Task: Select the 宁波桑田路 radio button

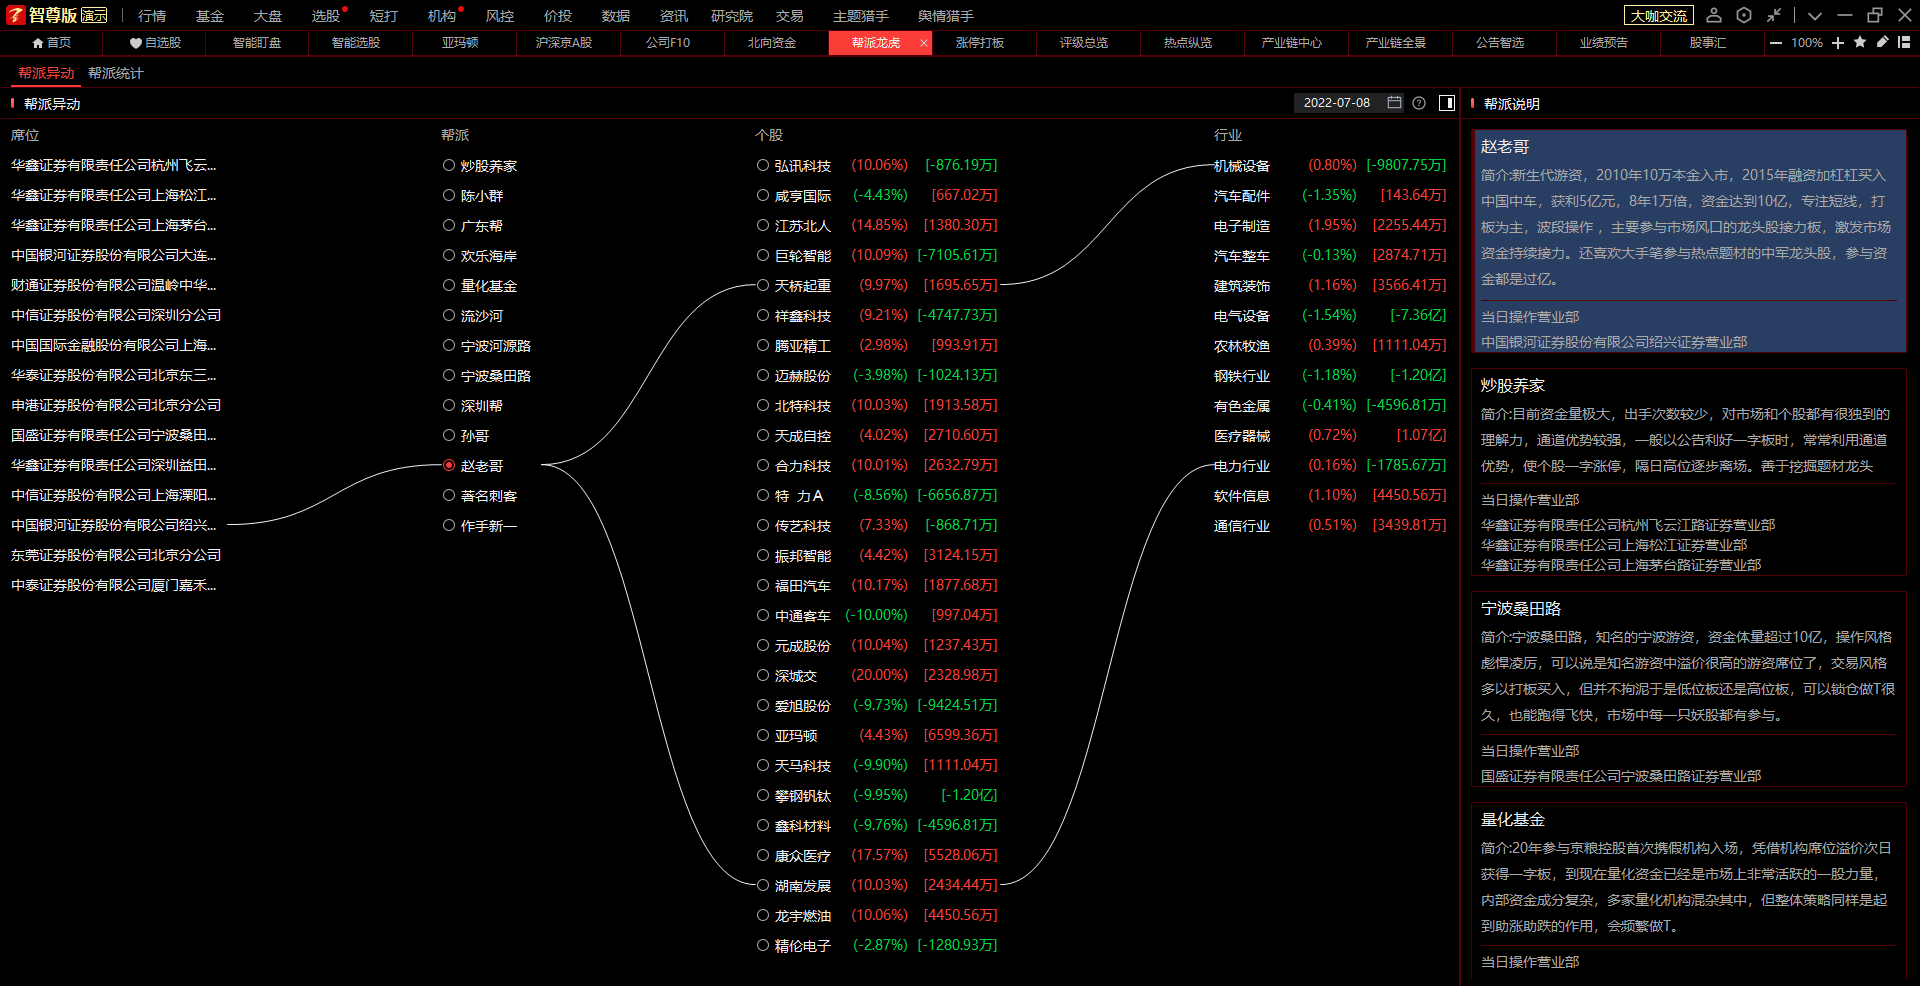Action: pos(449,375)
